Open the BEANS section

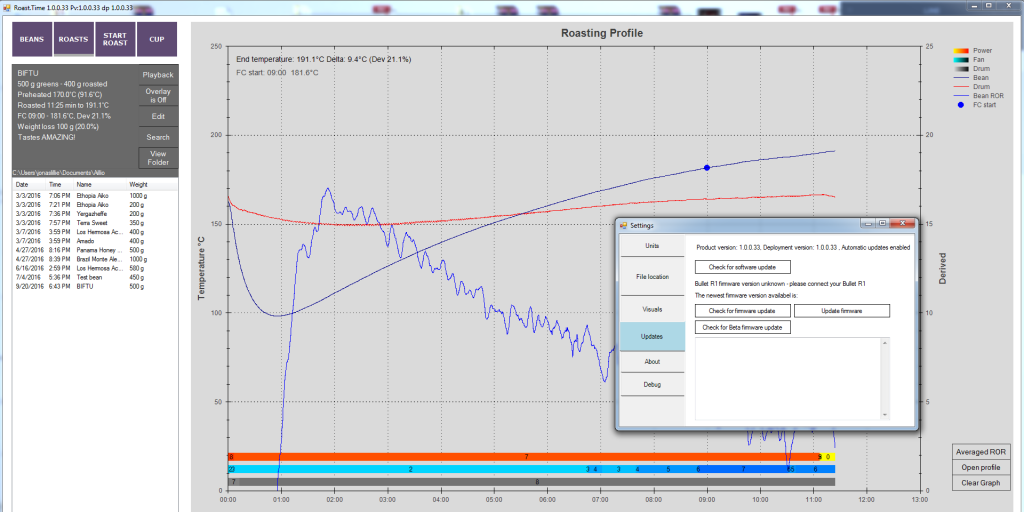(x=32, y=40)
